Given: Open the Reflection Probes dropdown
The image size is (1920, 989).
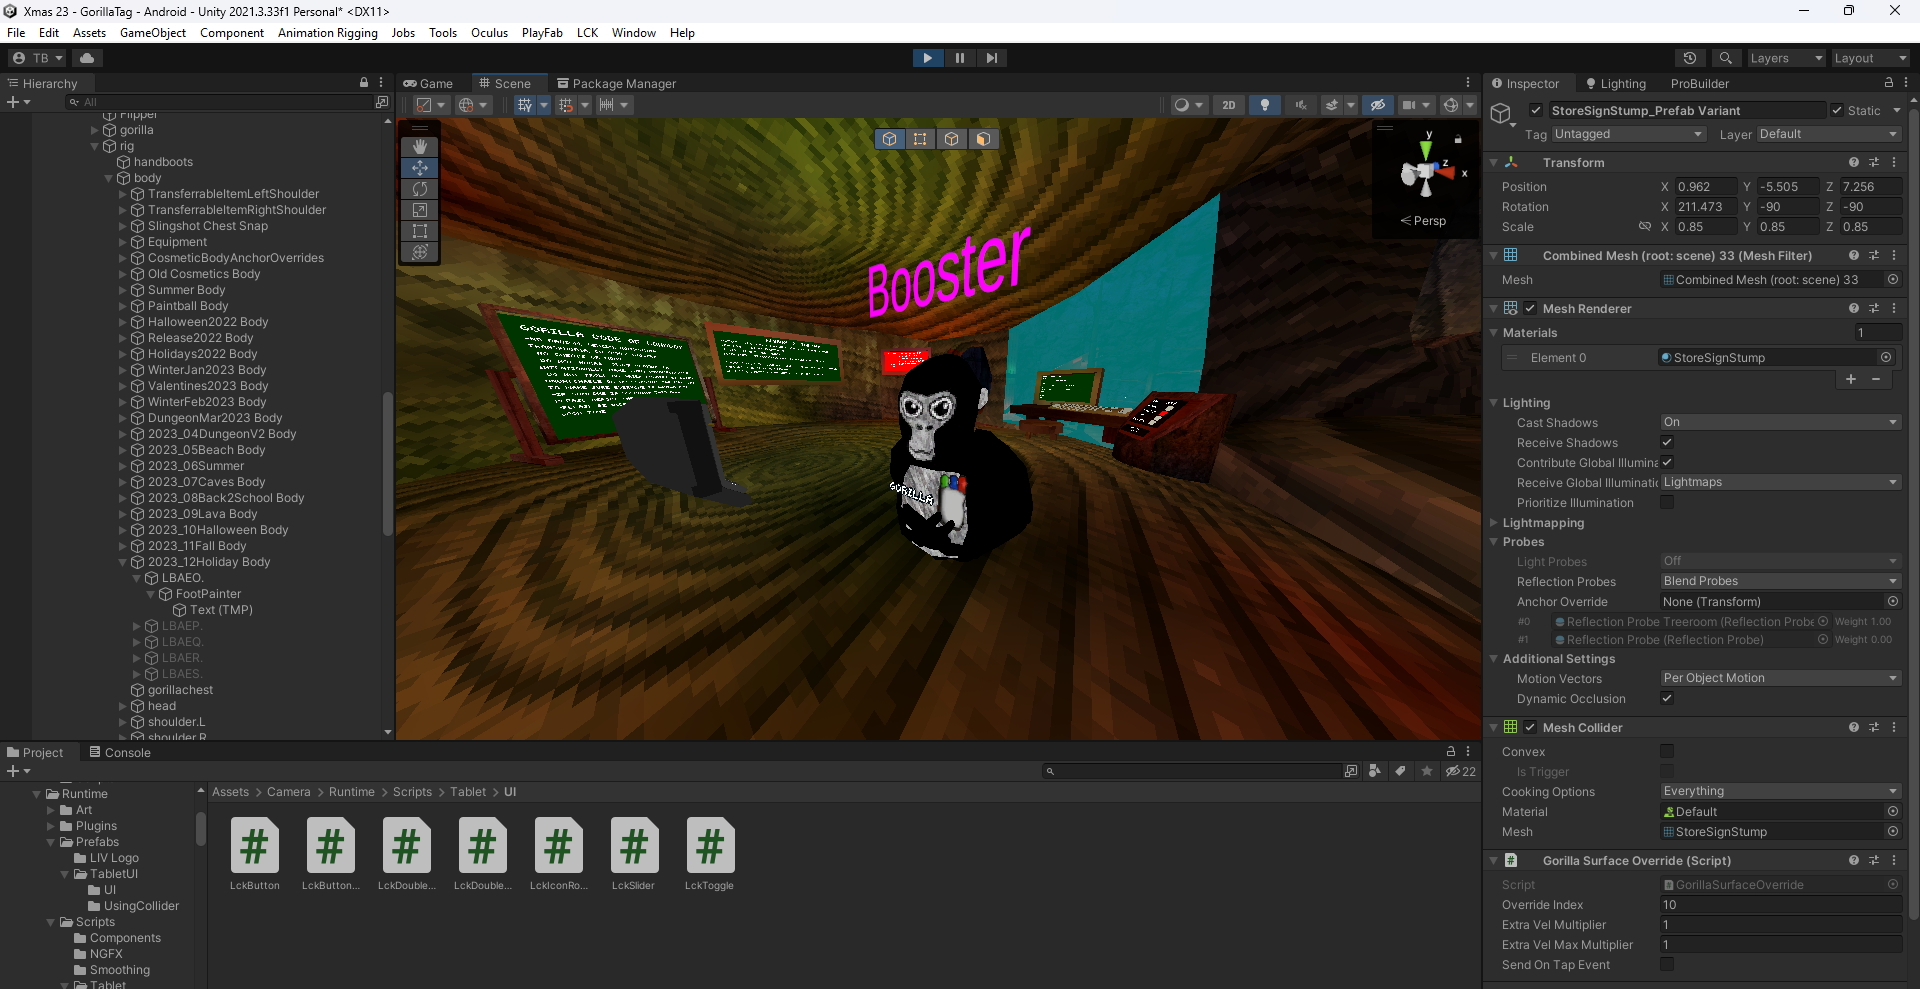Looking at the screenshot, I should 1780,581.
